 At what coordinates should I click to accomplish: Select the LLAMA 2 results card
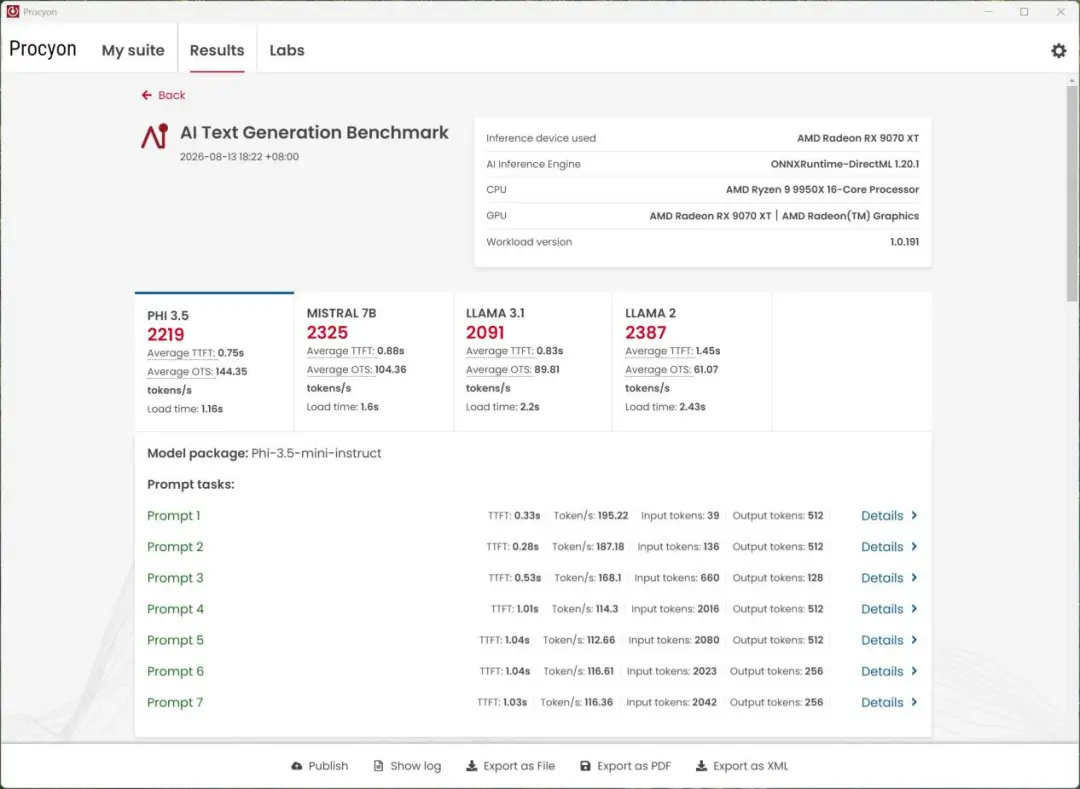[692, 361]
